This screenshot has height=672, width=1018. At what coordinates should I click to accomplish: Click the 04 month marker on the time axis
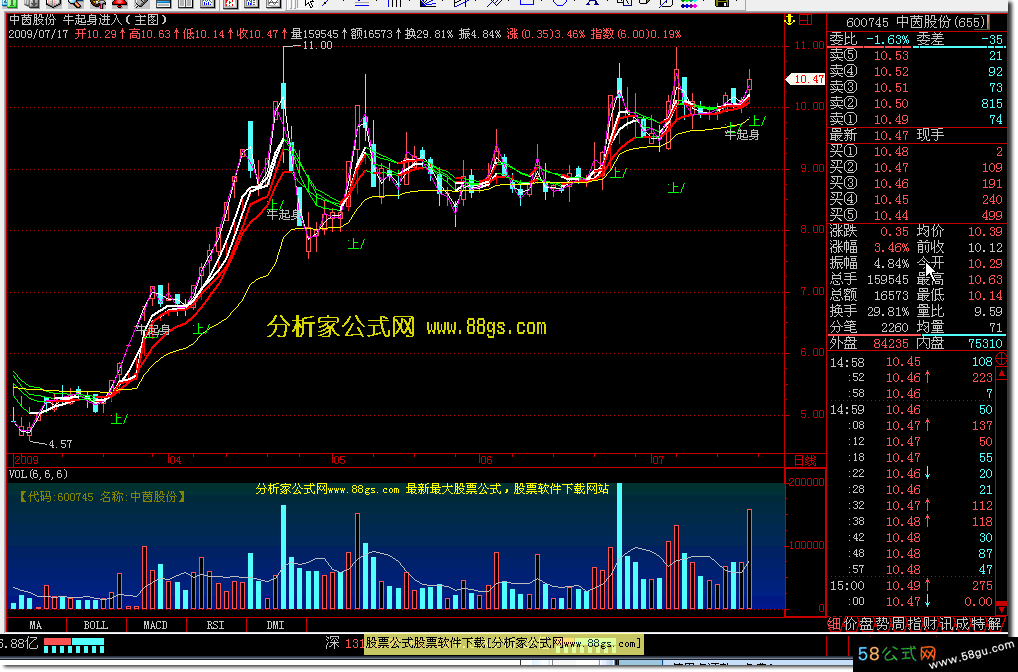pyautogui.click(x=175, y=460)
